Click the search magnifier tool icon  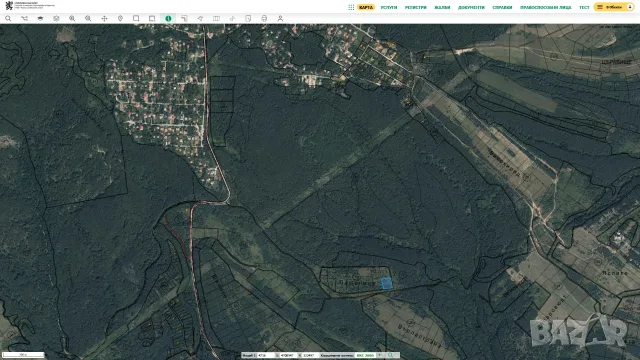coord(8,18)
